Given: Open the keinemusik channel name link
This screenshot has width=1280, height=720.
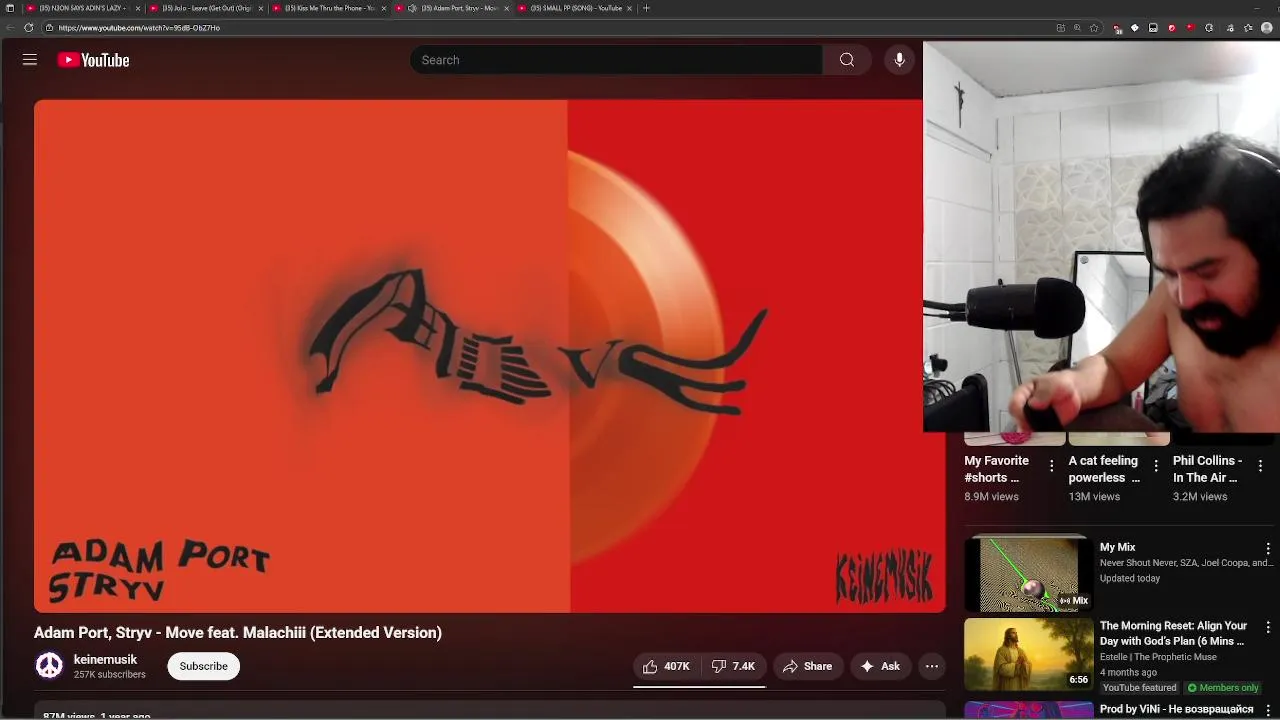Looking at the screenshot, I should pos(105,660).
